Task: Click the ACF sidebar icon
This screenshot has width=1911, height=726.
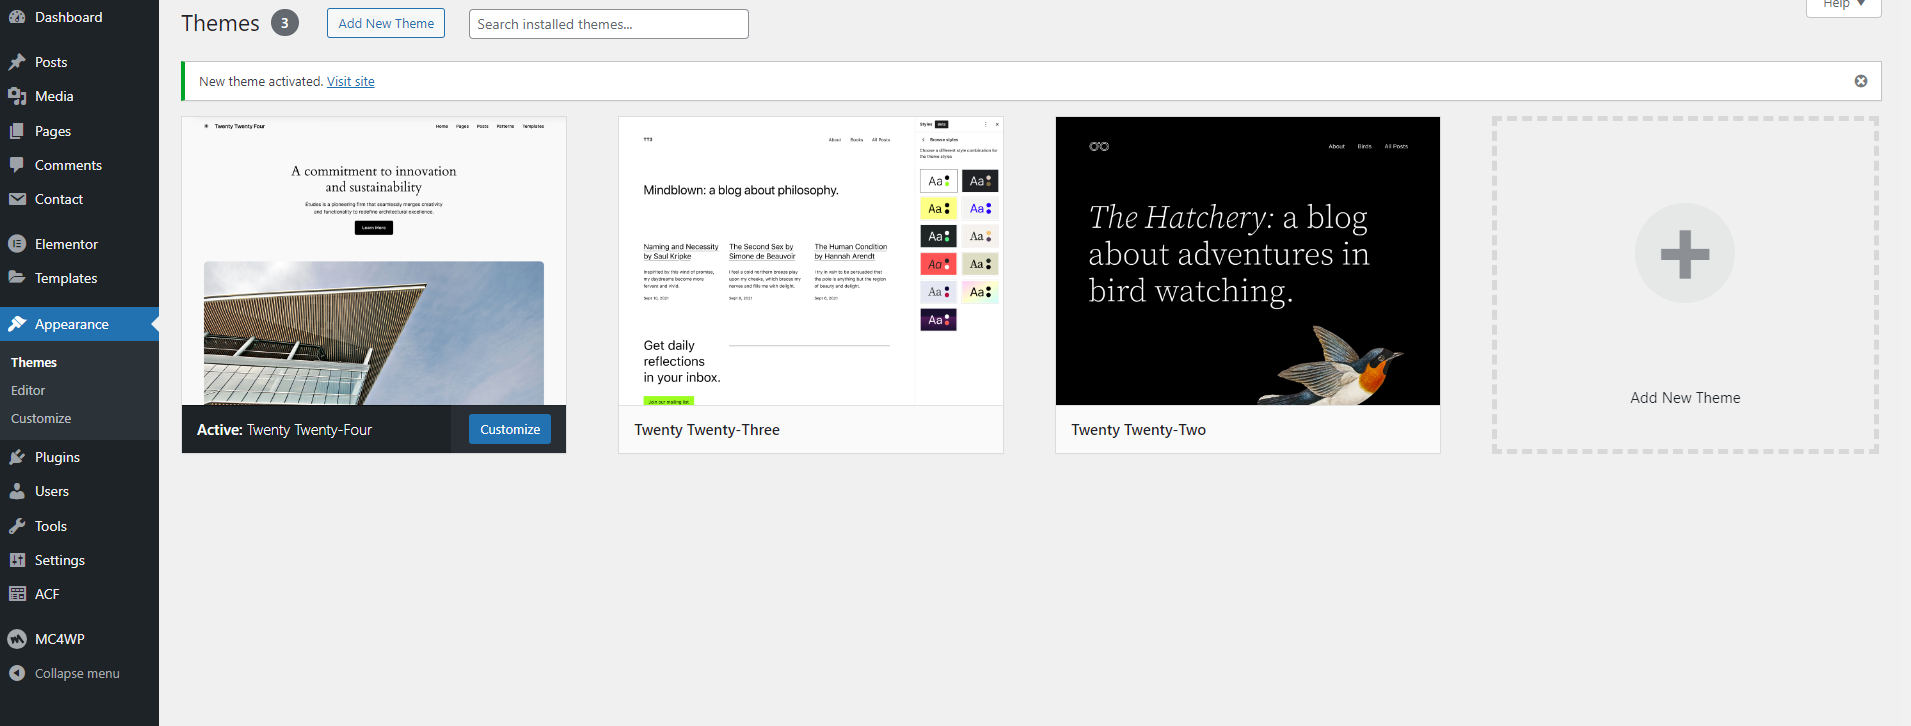Action: pos(17,594)
